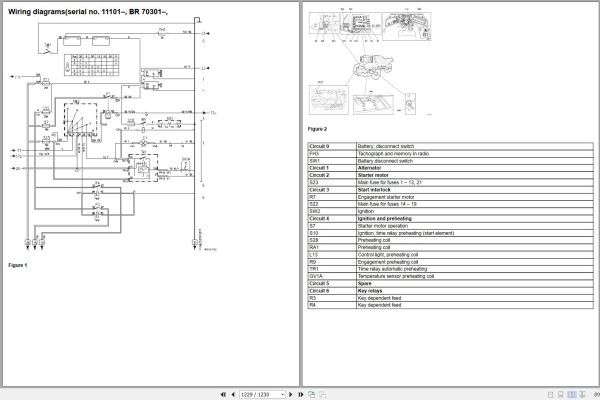The height and width of the screenshot is (400, 600).
Task: Go to the first page
Action: [x=223, y=394]
